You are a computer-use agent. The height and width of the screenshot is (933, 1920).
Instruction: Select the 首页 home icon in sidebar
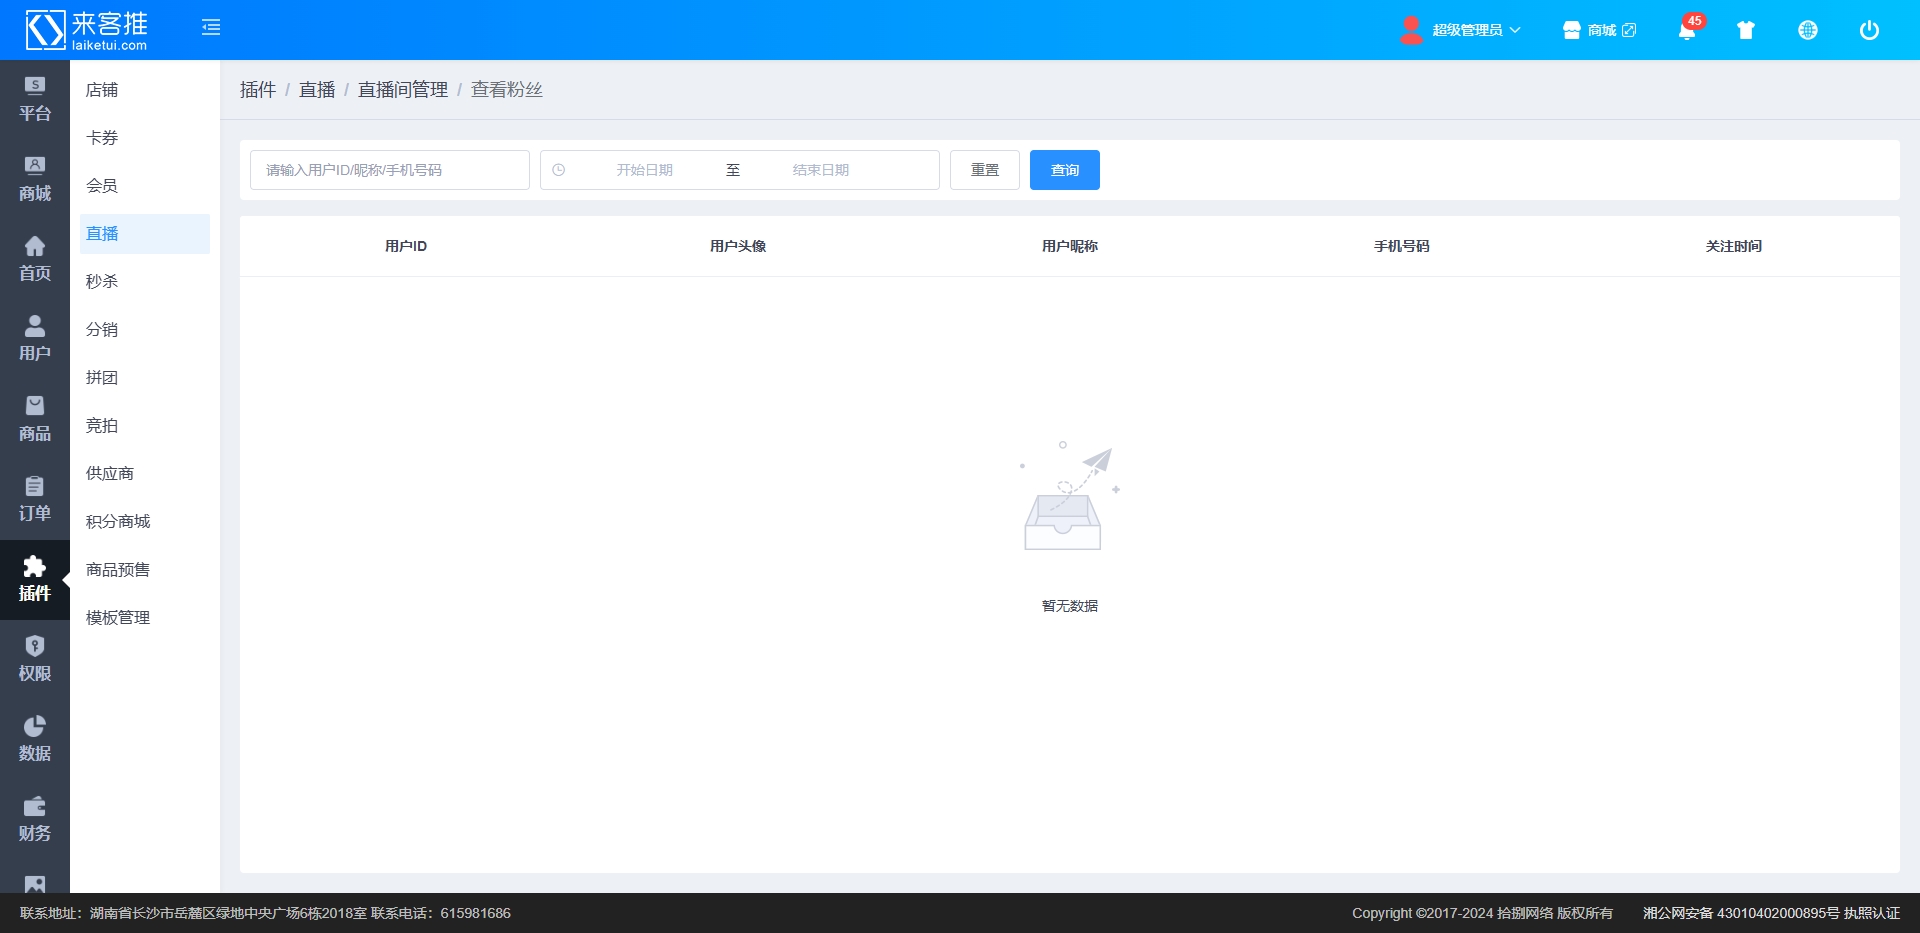click(x=35, y=258)
